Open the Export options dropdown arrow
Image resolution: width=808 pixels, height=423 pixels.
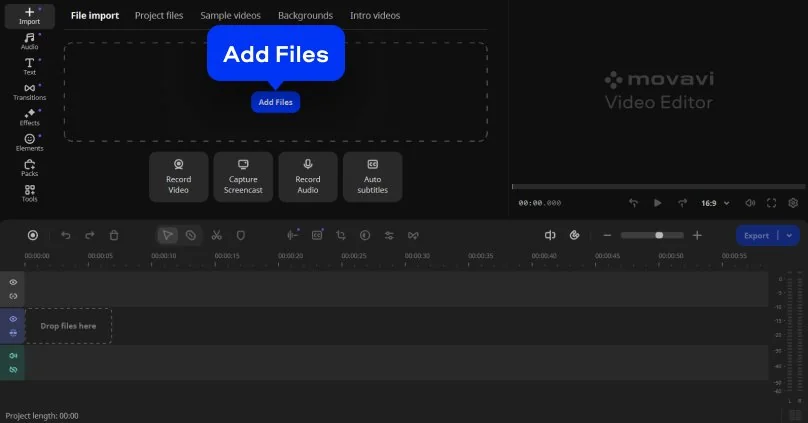coord(790,235)
